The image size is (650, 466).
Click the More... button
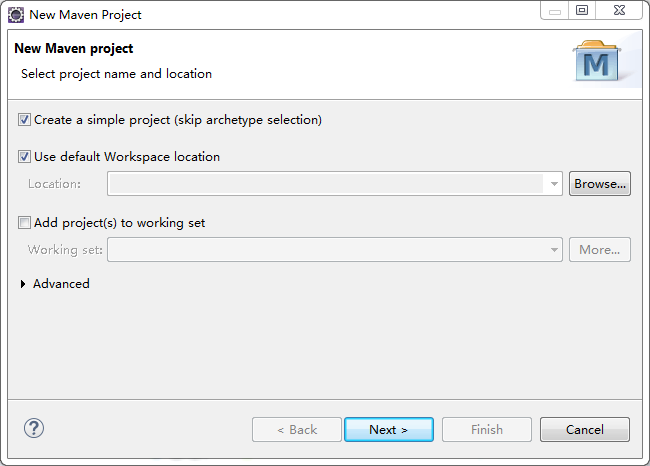click(600, 250)
